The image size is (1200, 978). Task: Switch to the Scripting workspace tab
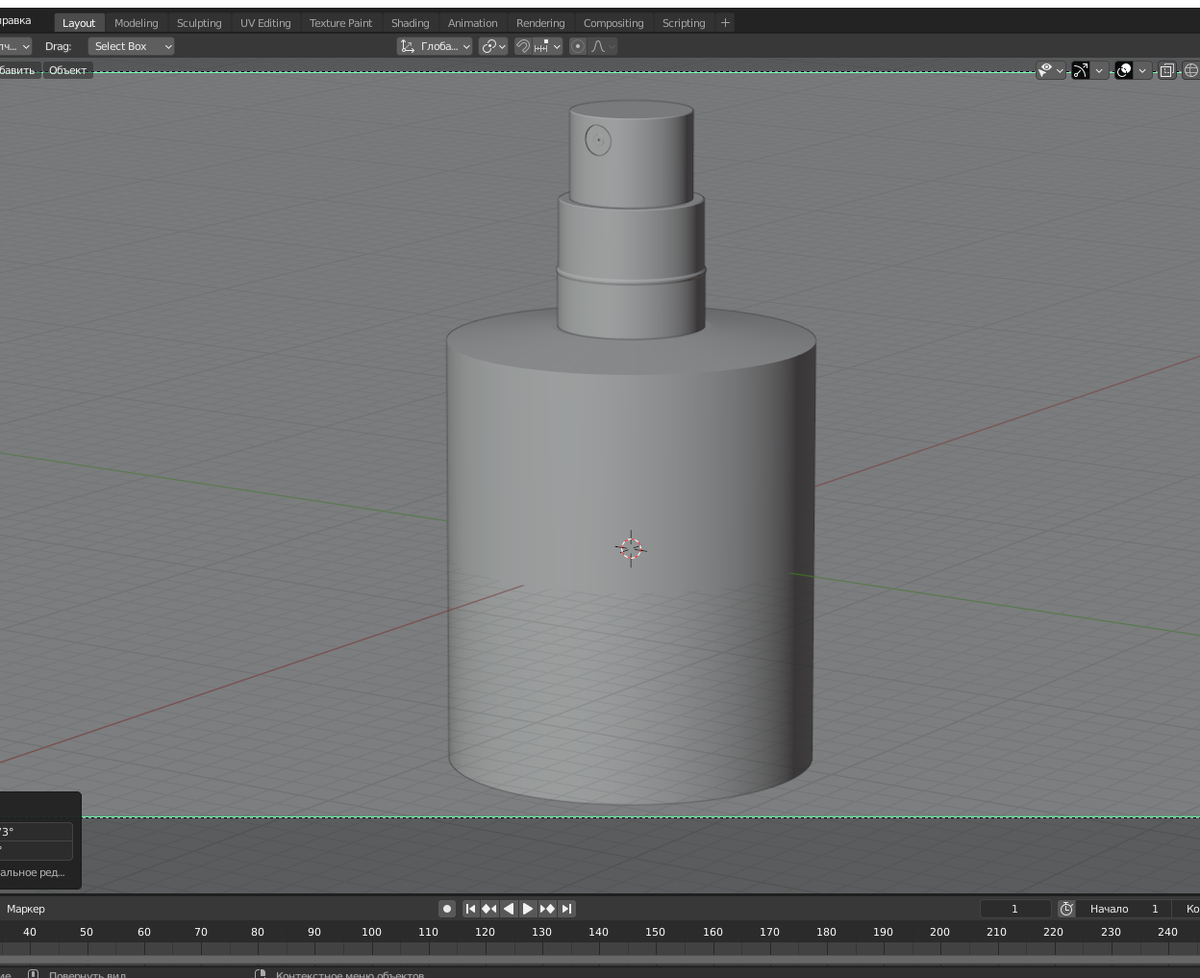(683, 23)
